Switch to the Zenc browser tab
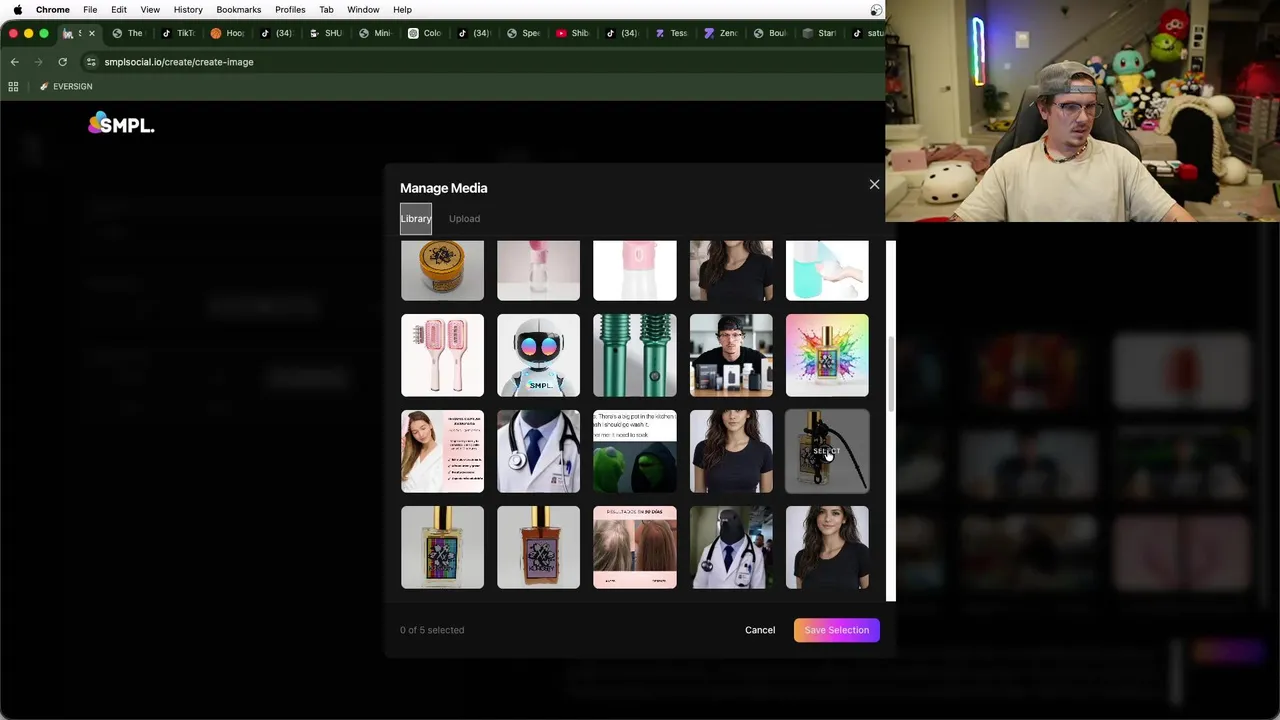The width and height of the screenshot is (1280, 720). (x=721, y=33)
